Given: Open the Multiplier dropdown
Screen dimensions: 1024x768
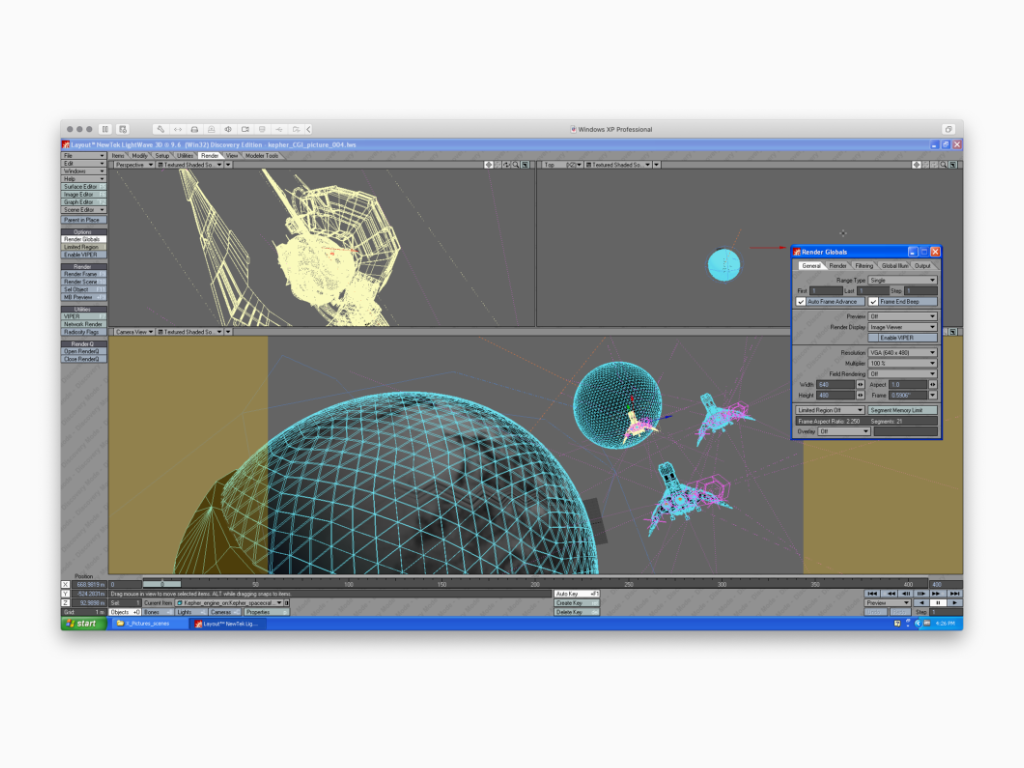Looking at the screenshot, I should [903, 363].
